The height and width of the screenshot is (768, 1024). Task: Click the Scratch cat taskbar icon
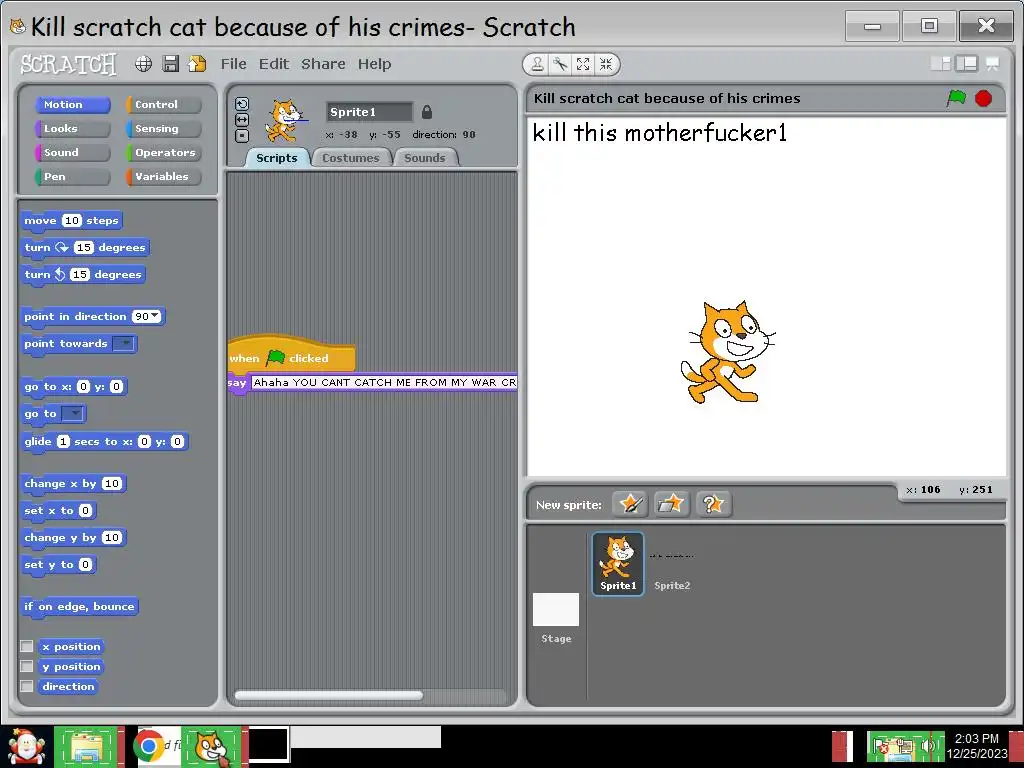(212, 746)
